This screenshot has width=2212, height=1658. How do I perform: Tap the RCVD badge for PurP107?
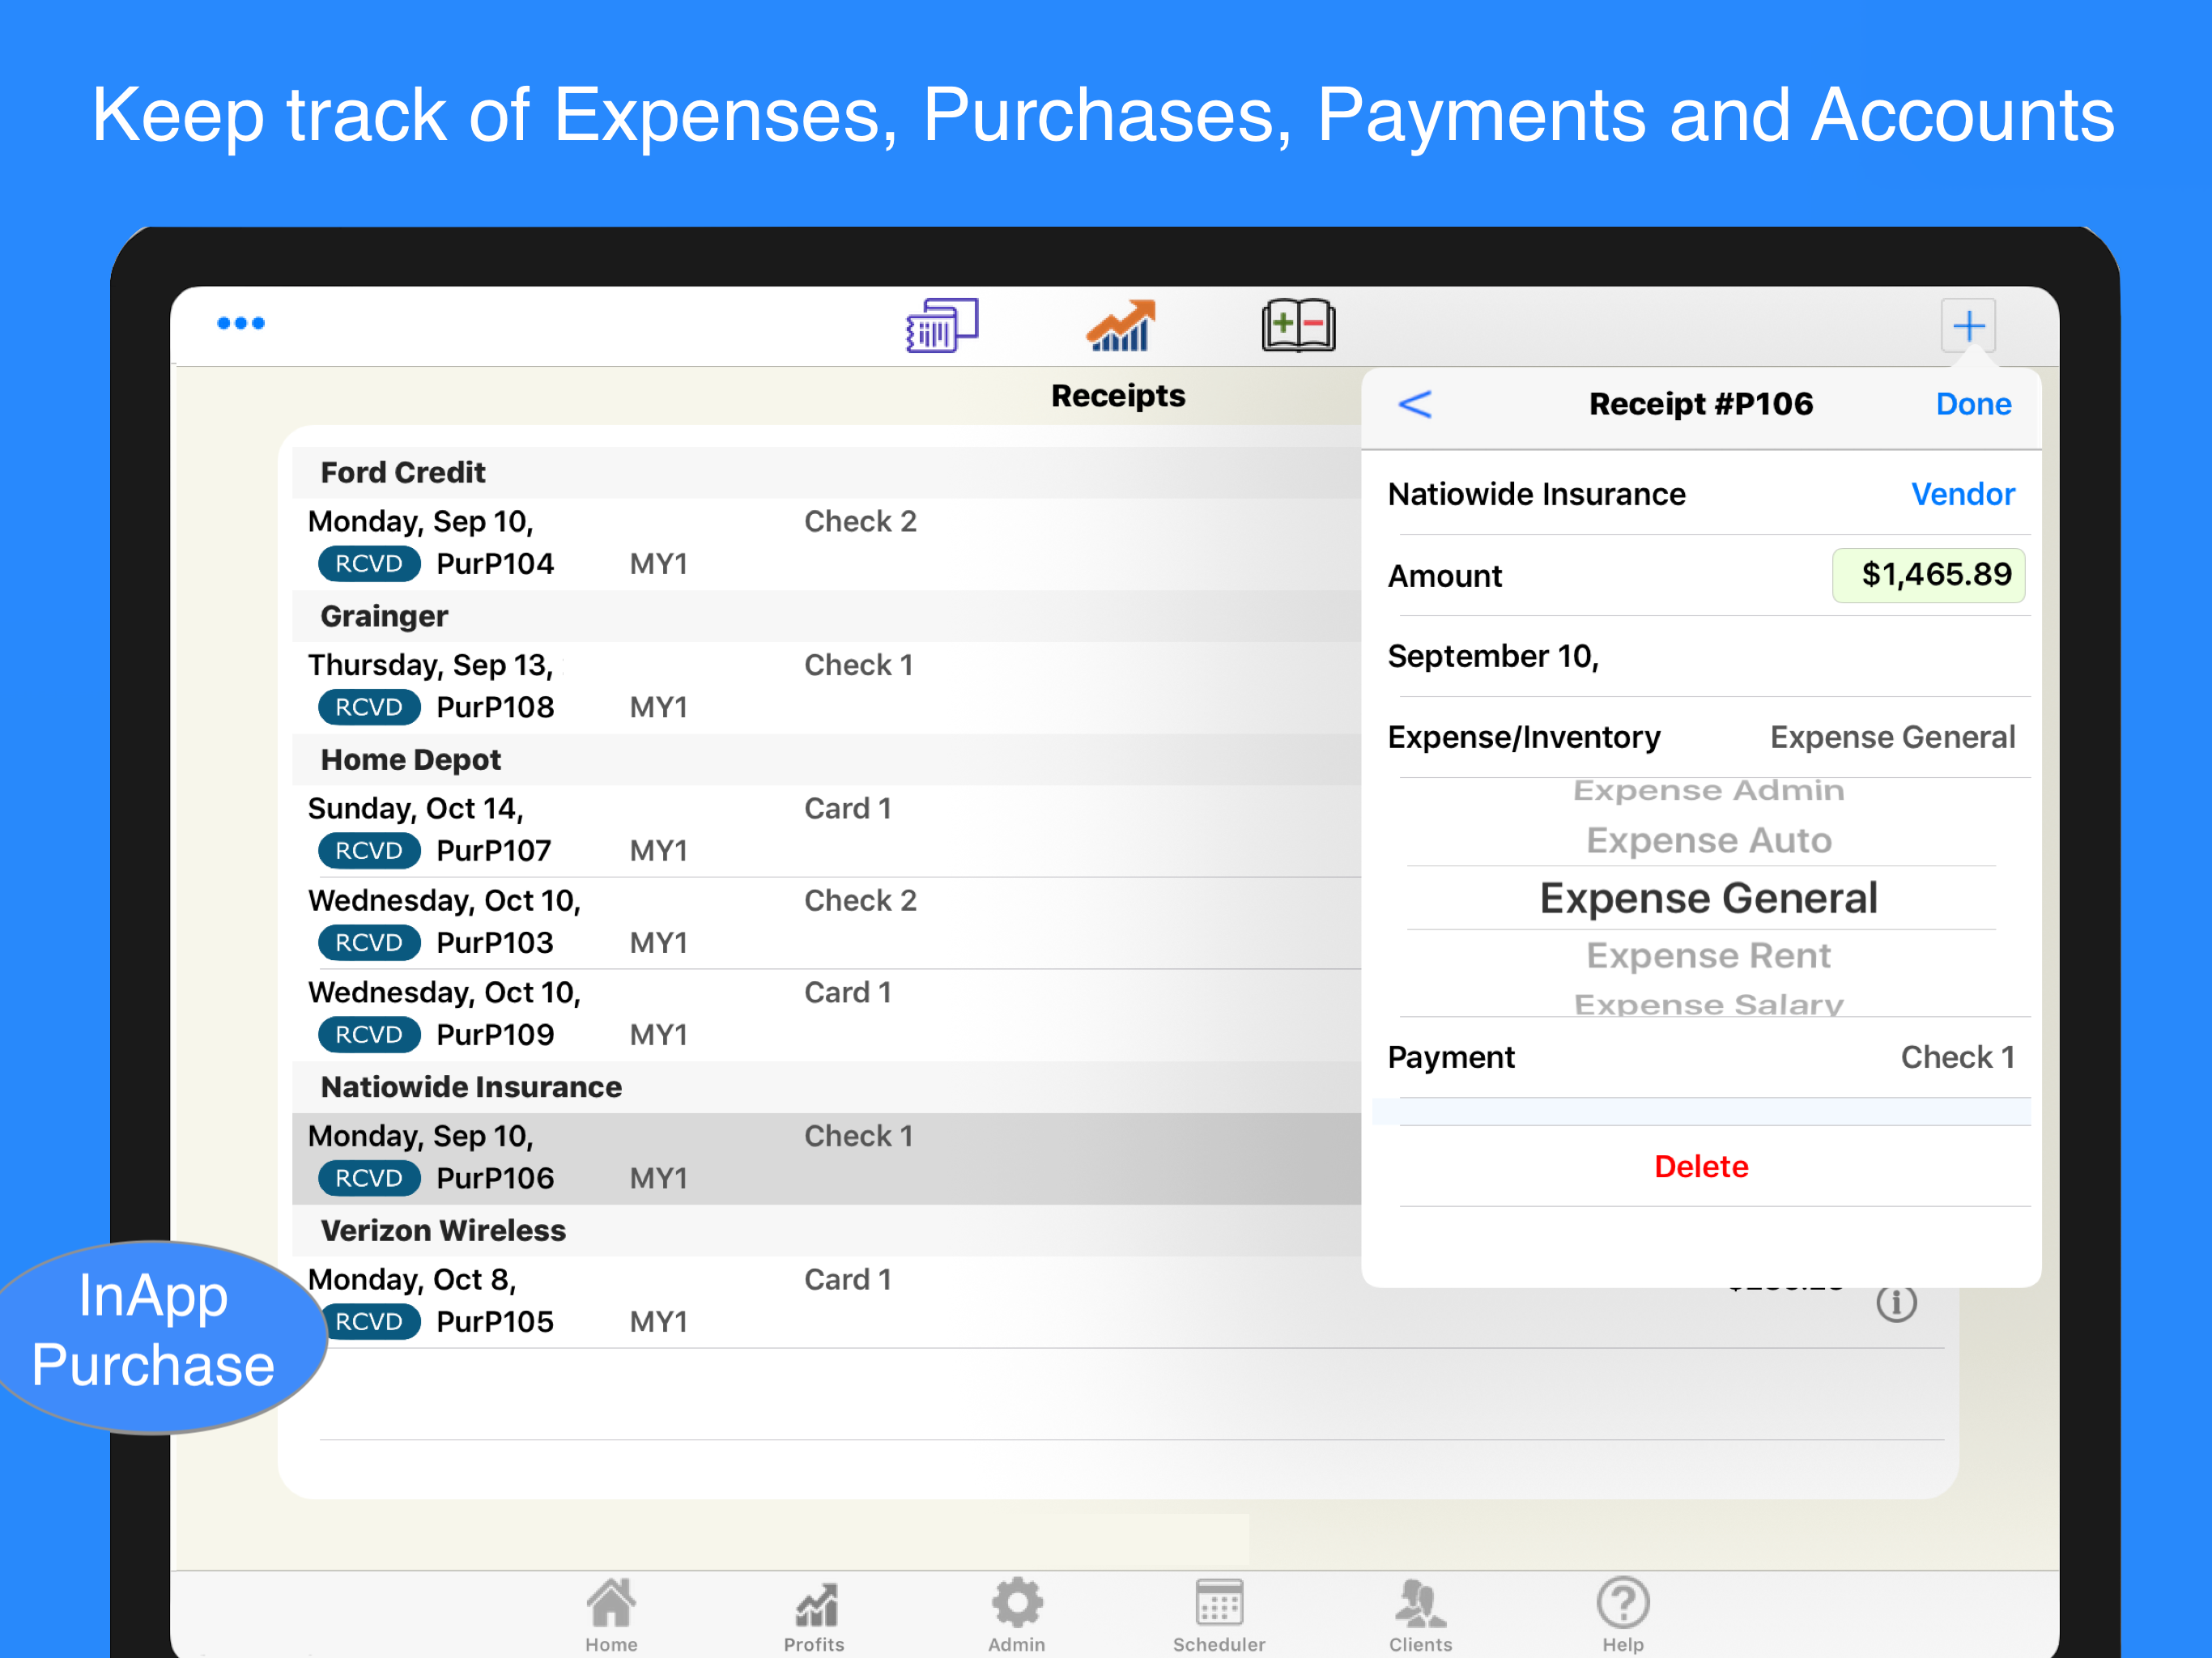coord(368,851)
